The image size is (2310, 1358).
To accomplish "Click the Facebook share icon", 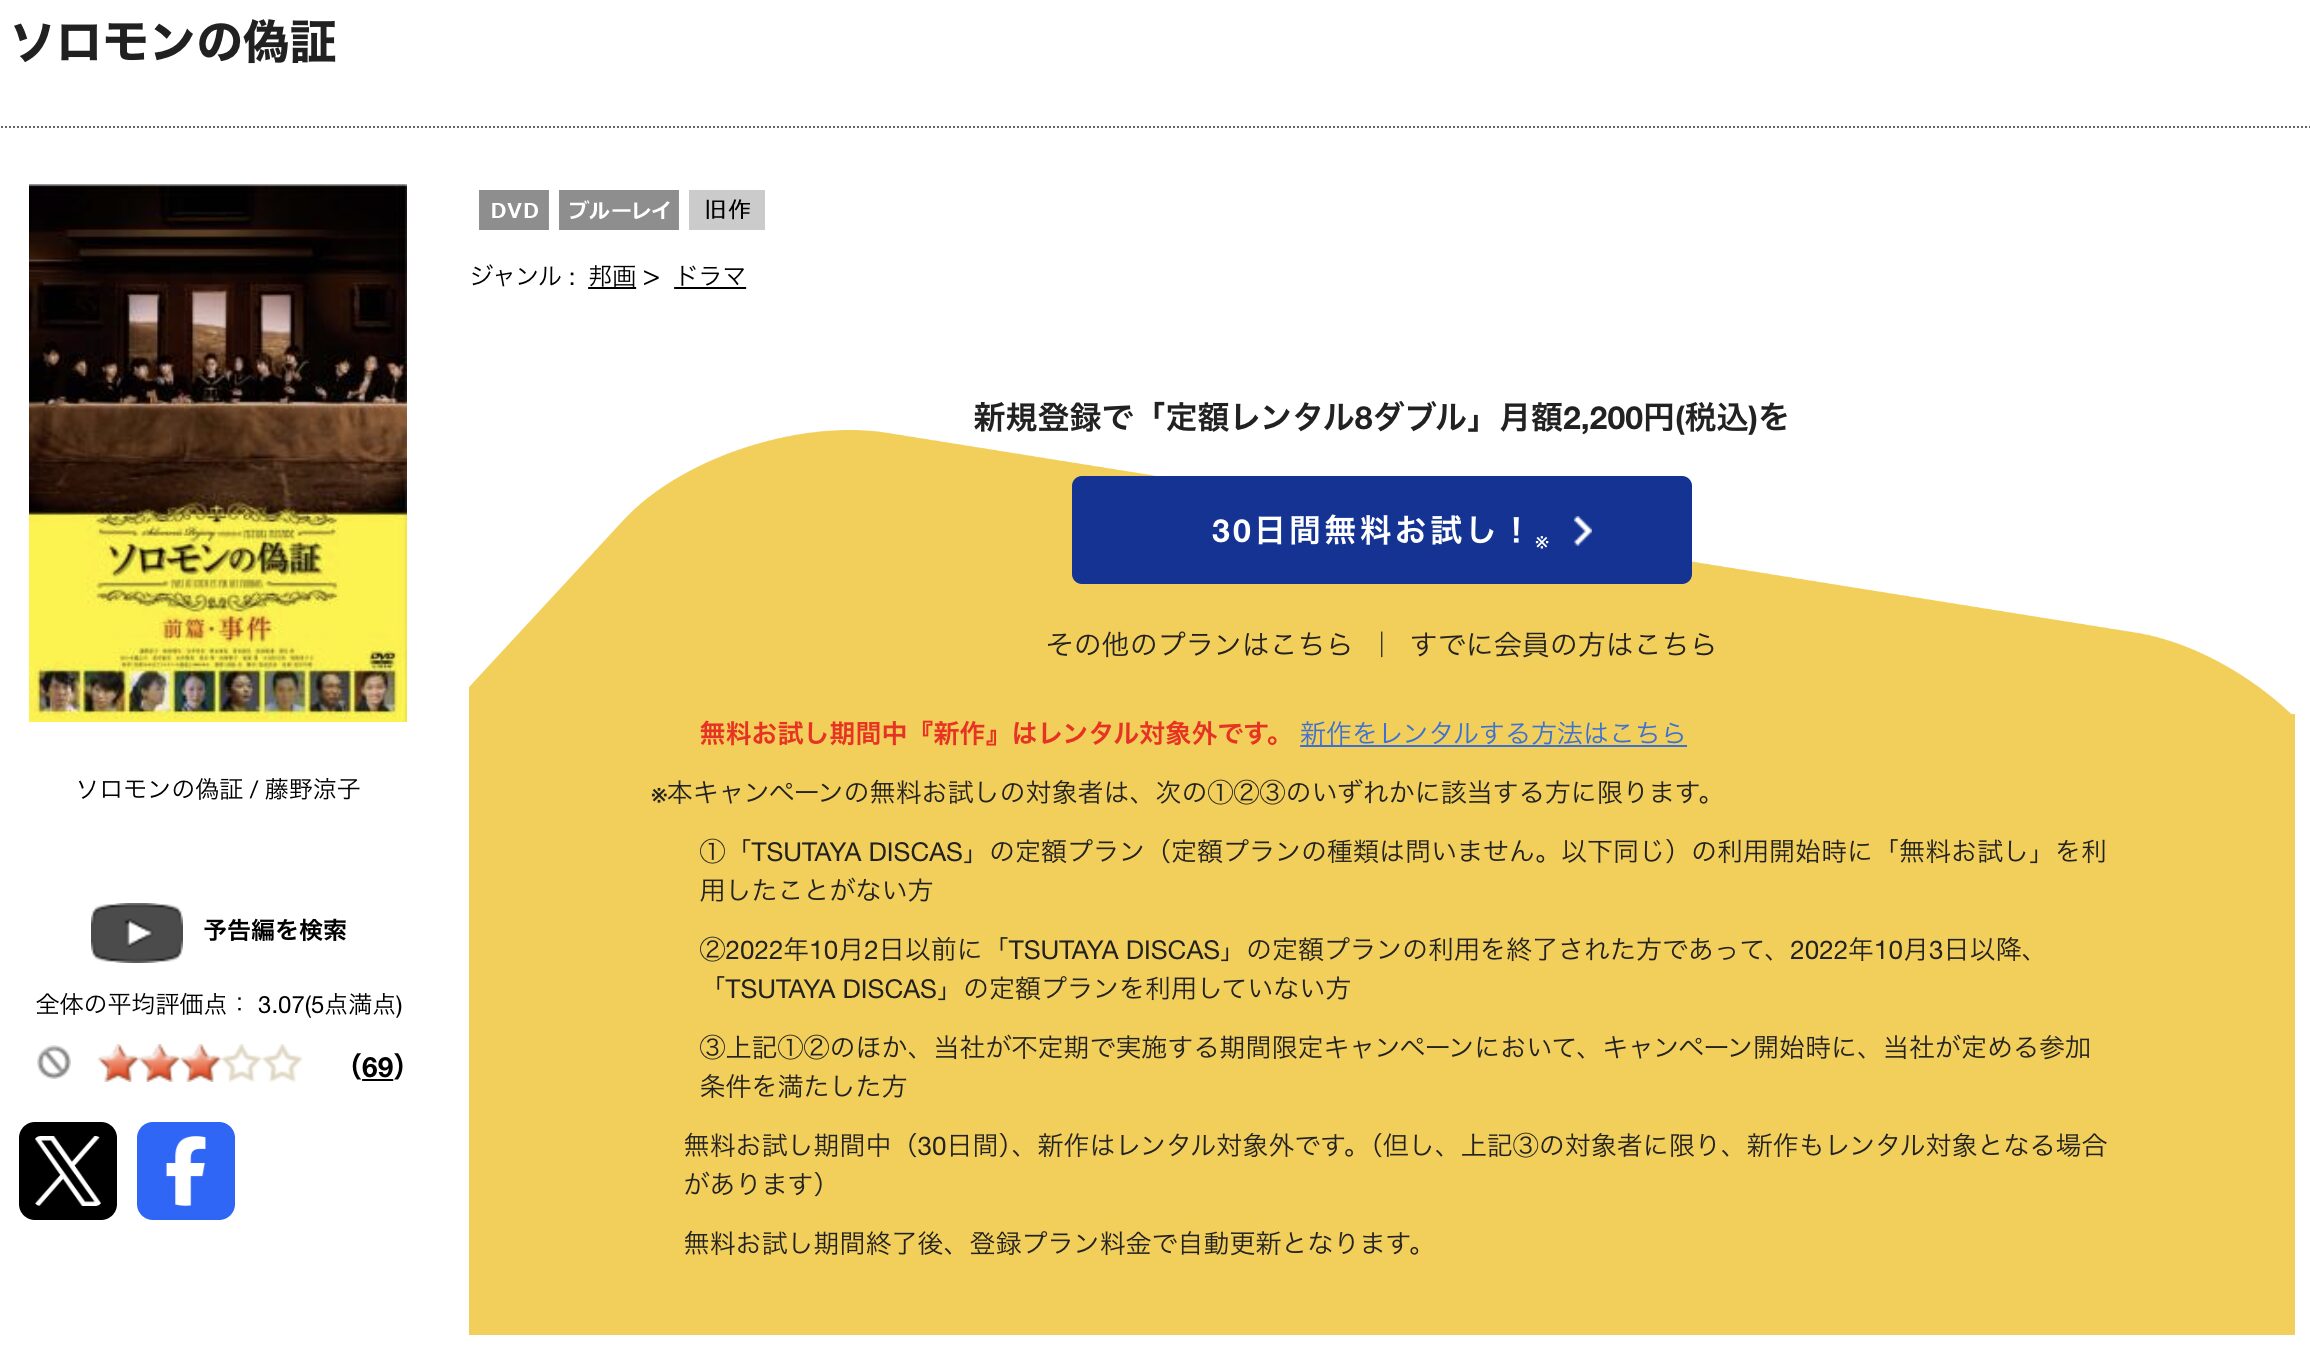I will coord(186,1170).
